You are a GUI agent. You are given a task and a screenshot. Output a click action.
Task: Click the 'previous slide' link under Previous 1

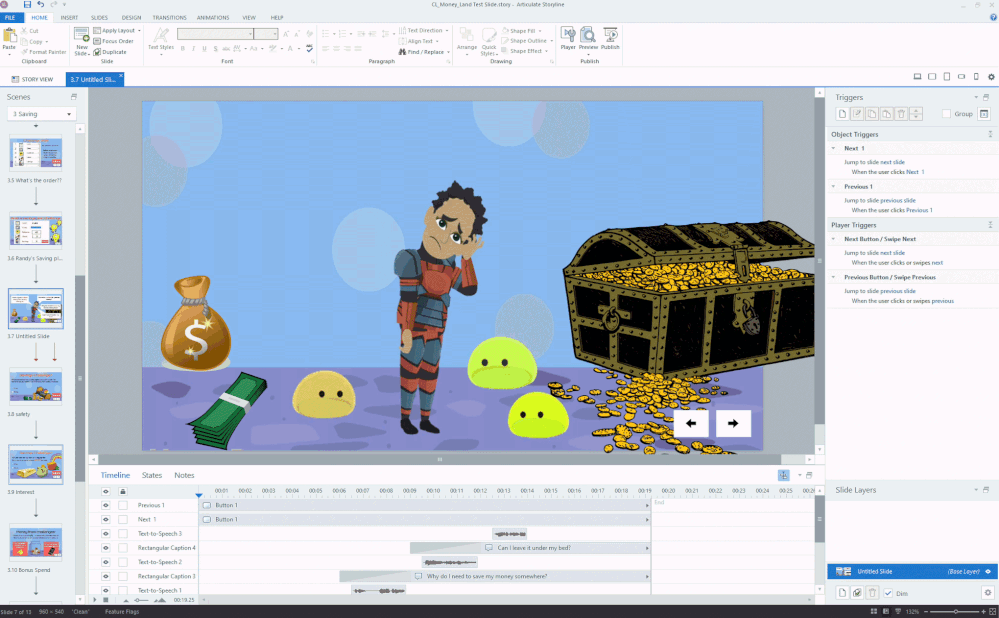tap(898, 201)
